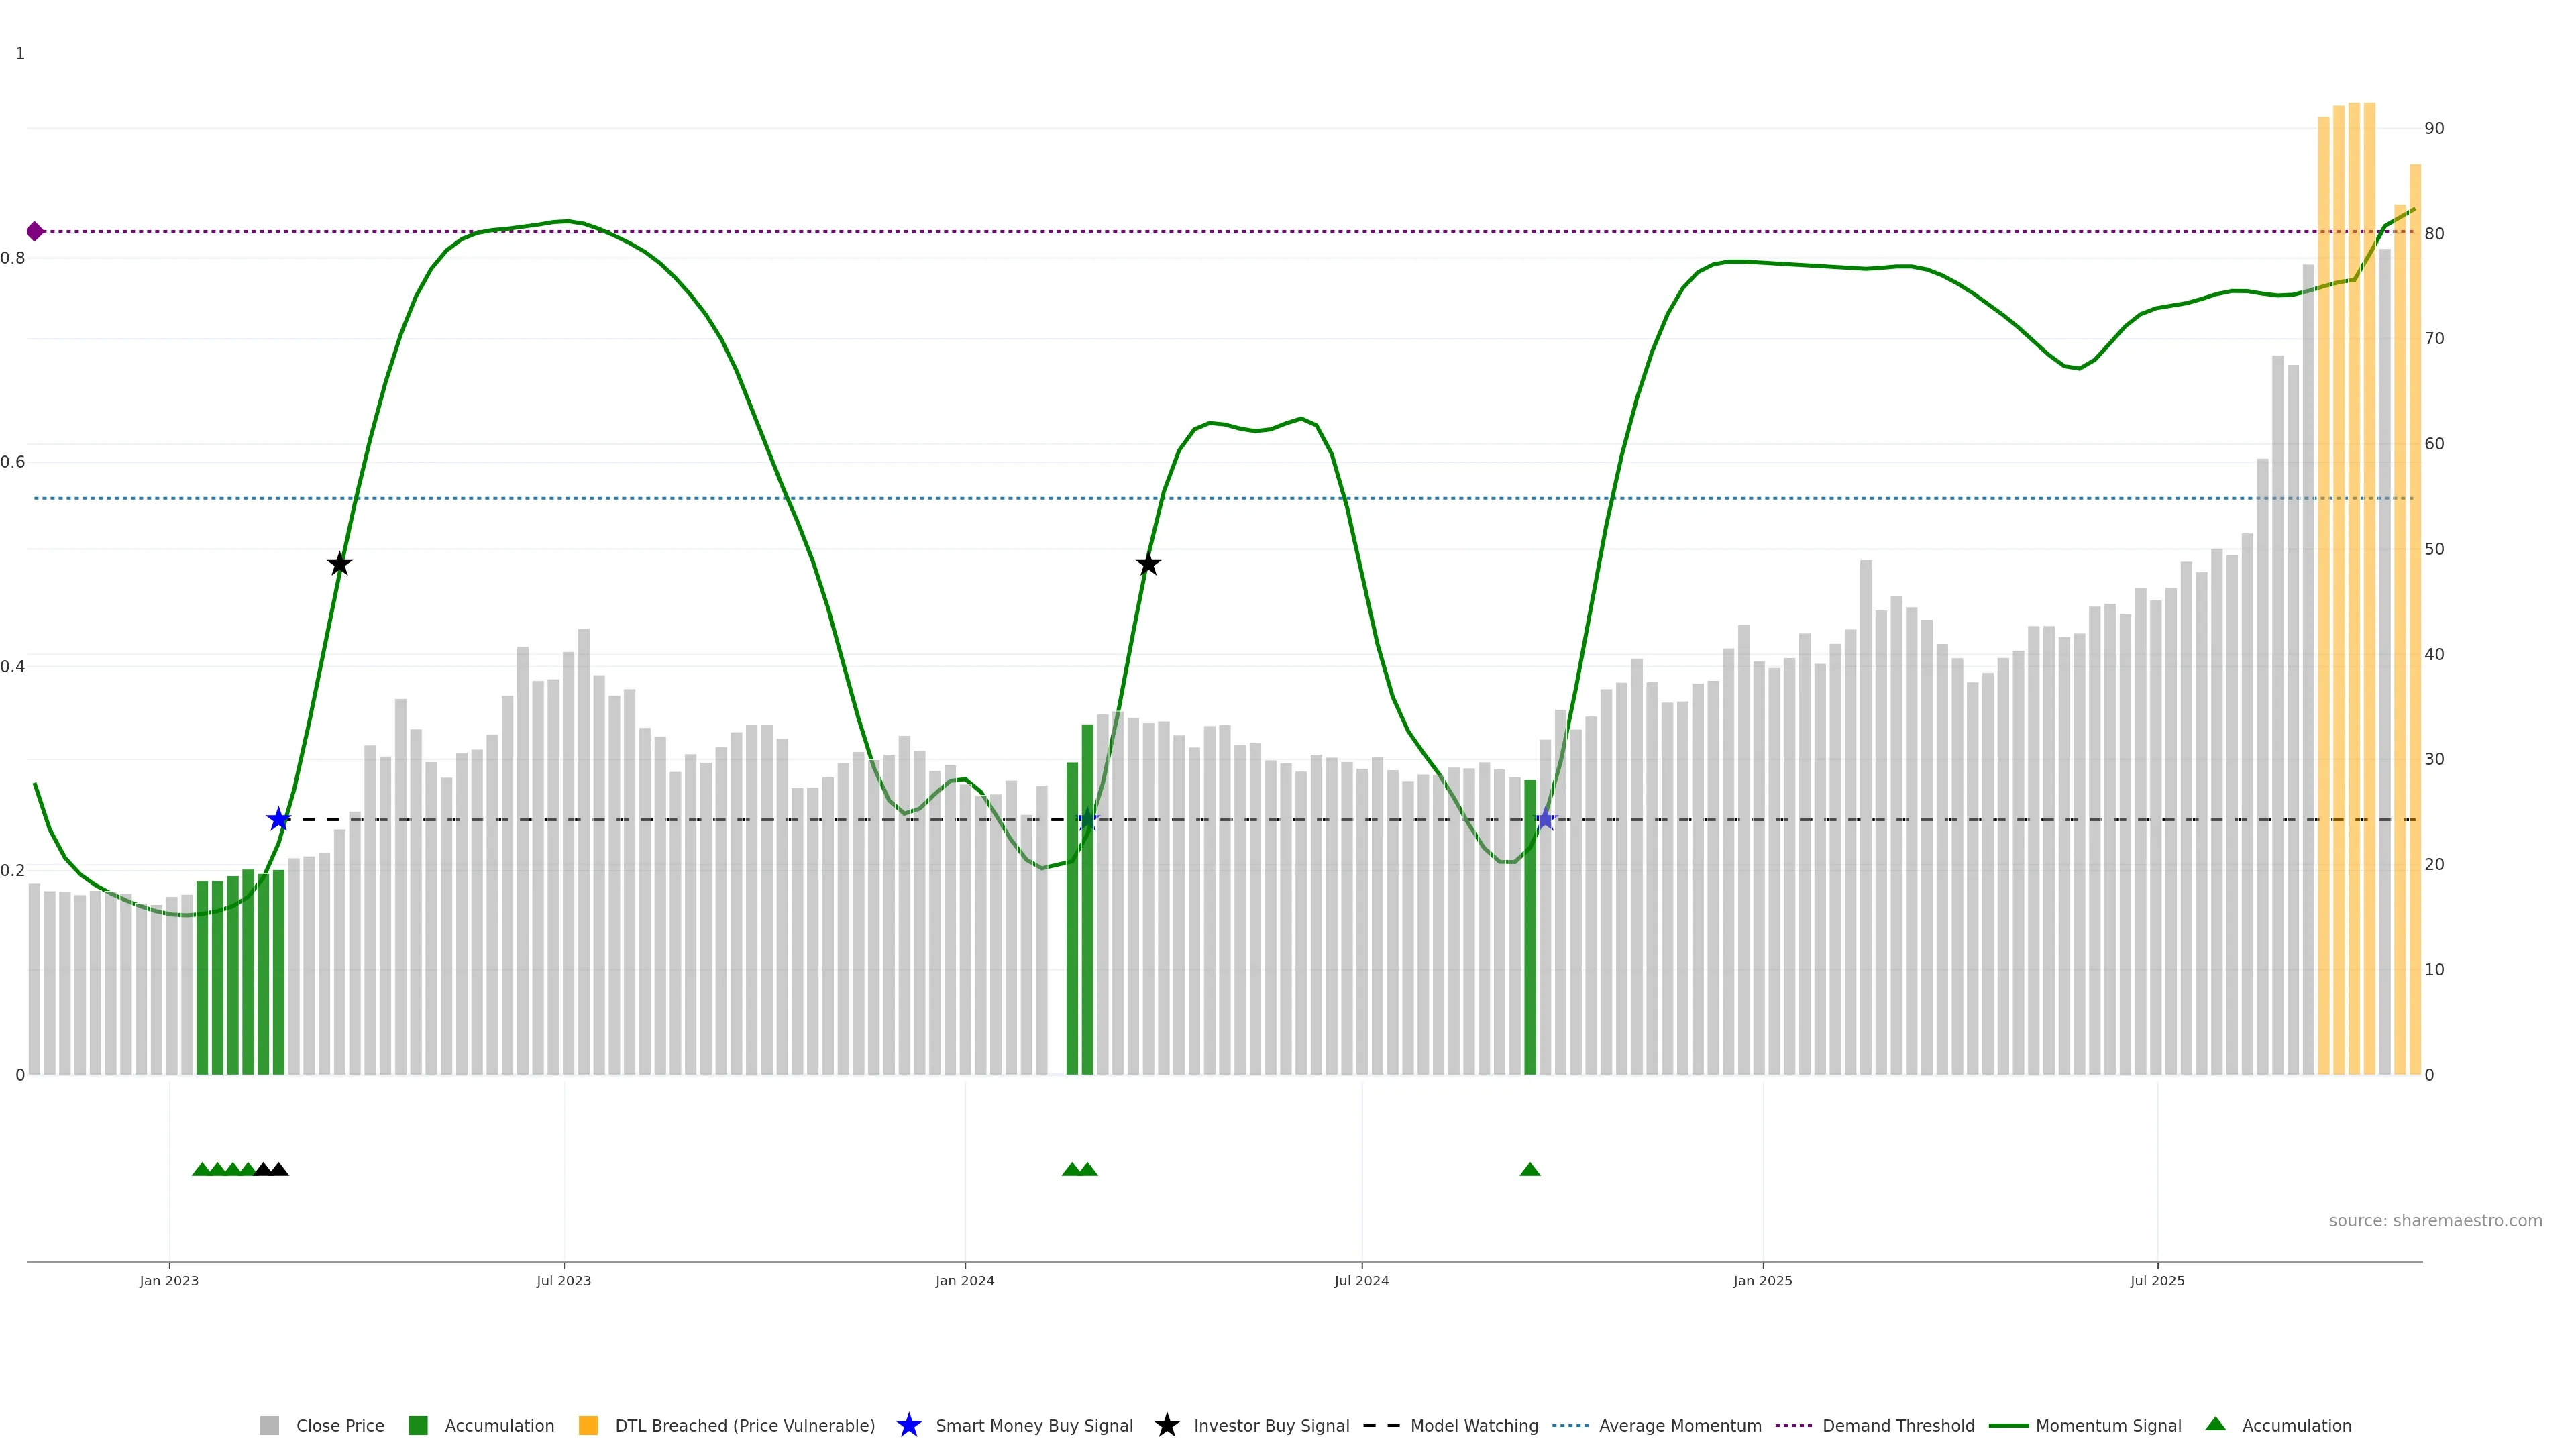
Task: Toggle DTL Breached (Price Vulnerable) legend entry
Action: pyautogui.click(x=744, y=1426)
